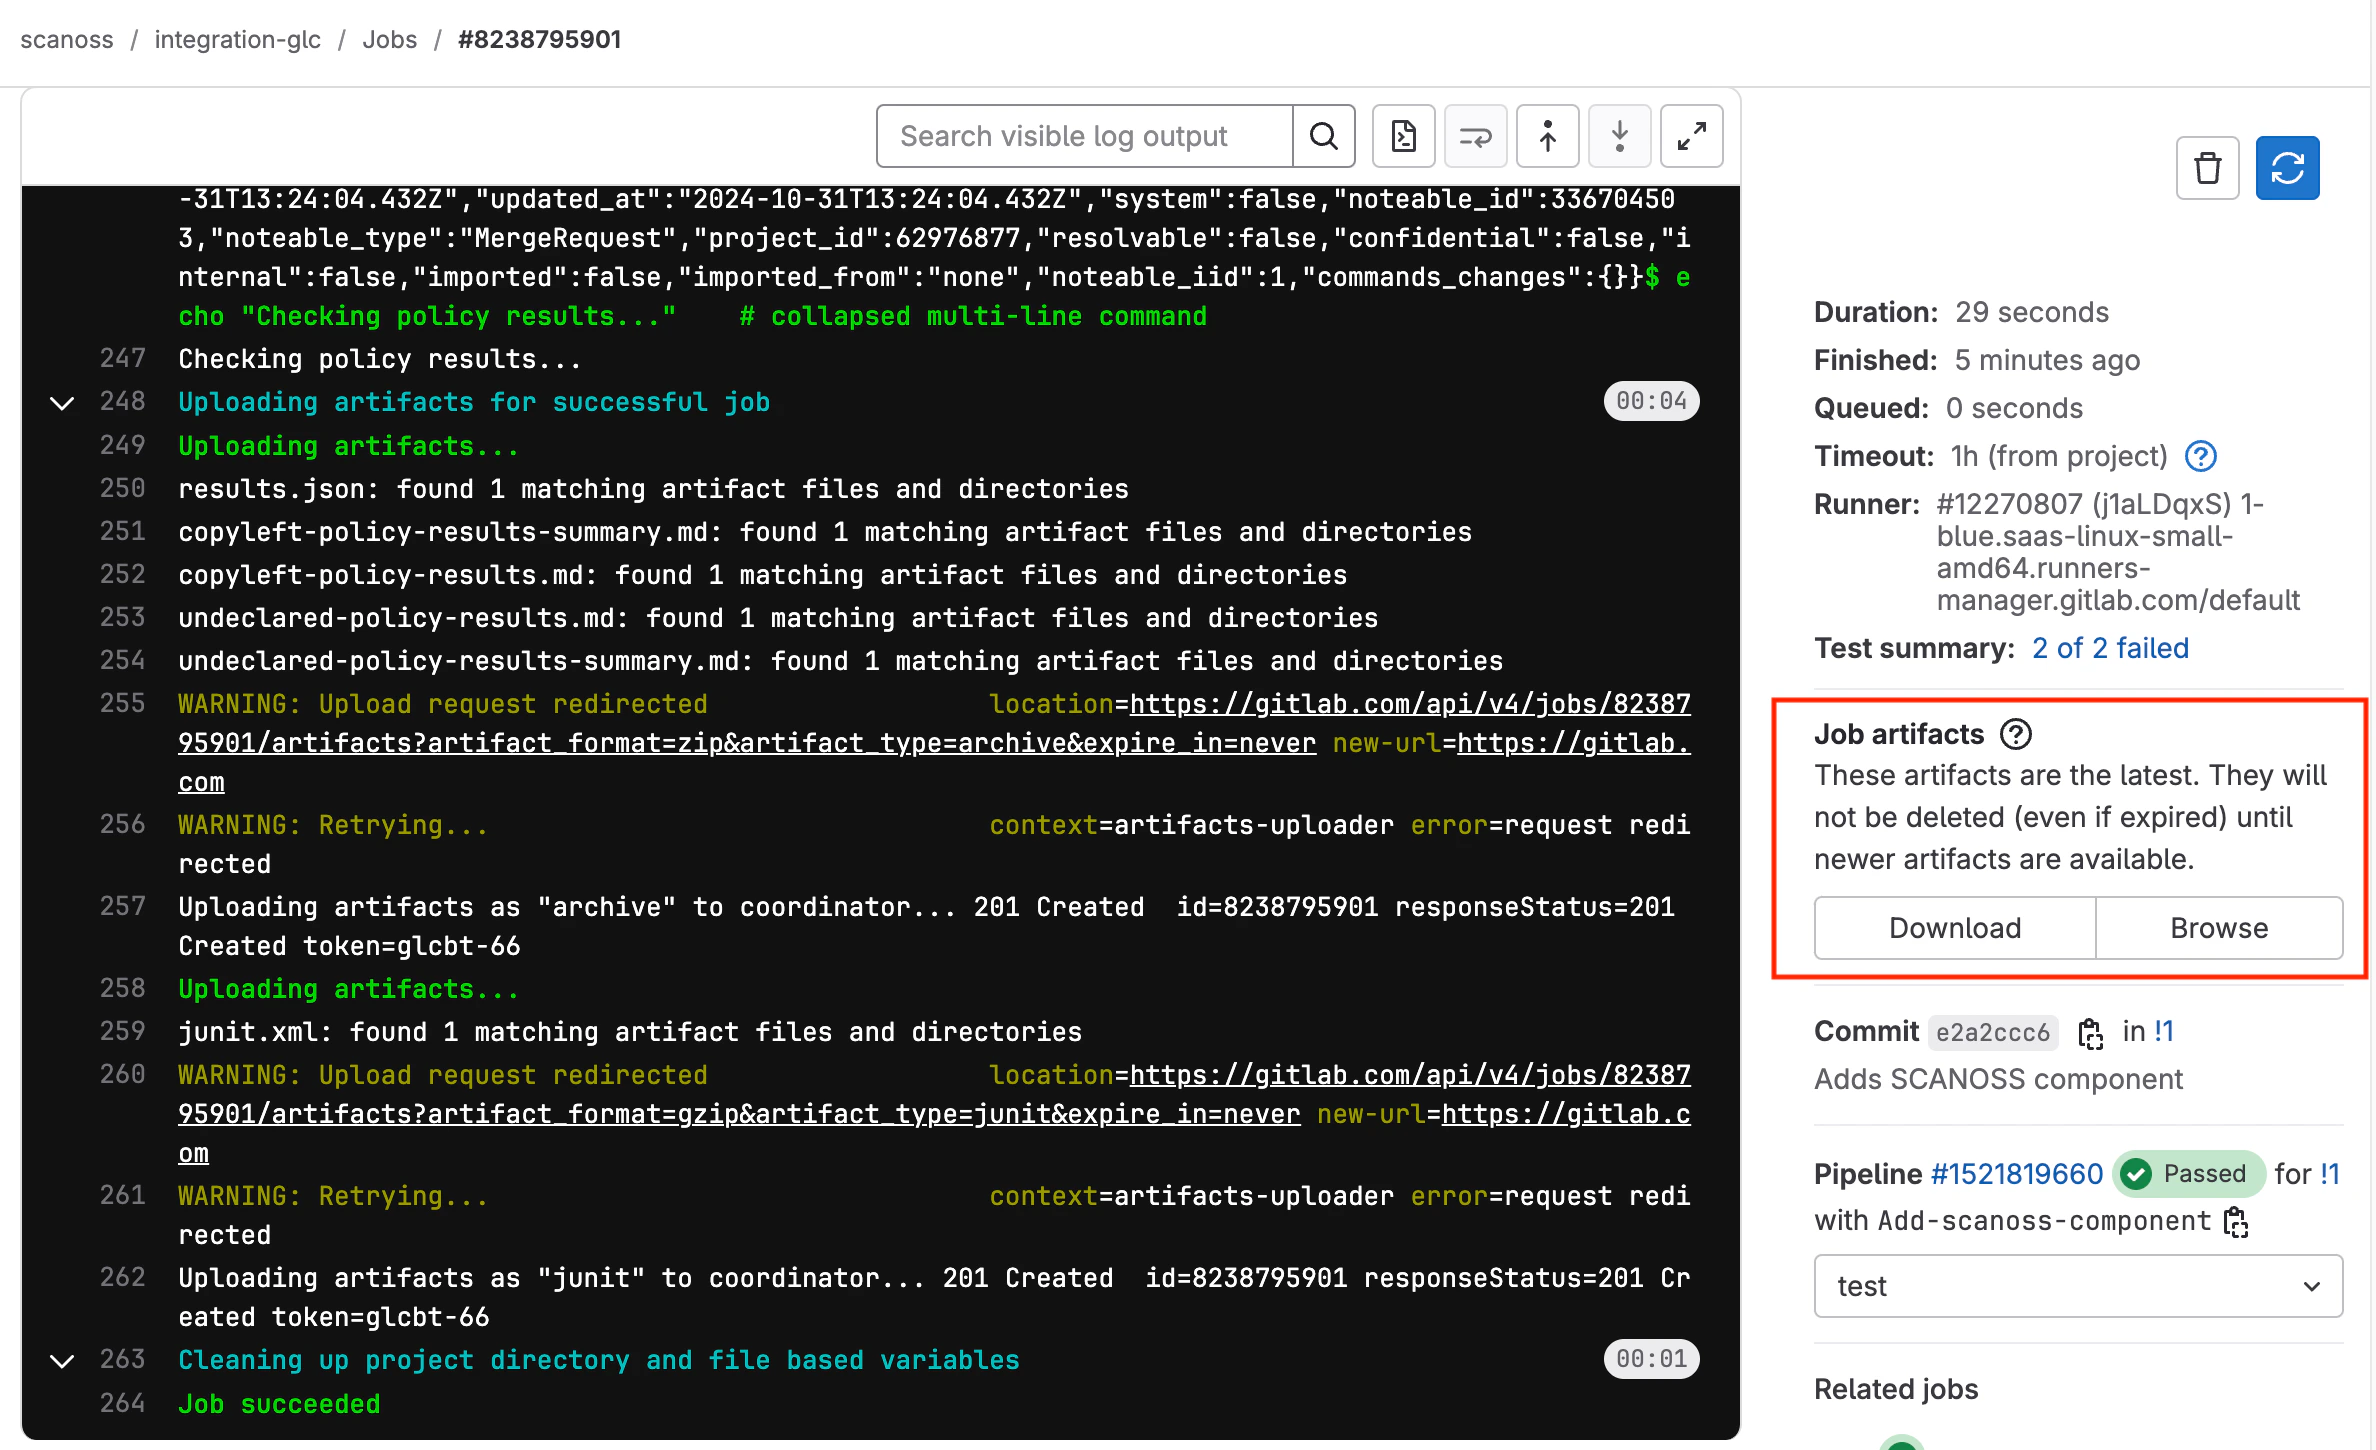
Task: Go to Jobs breadcrumb
Action: coord(389,40)
